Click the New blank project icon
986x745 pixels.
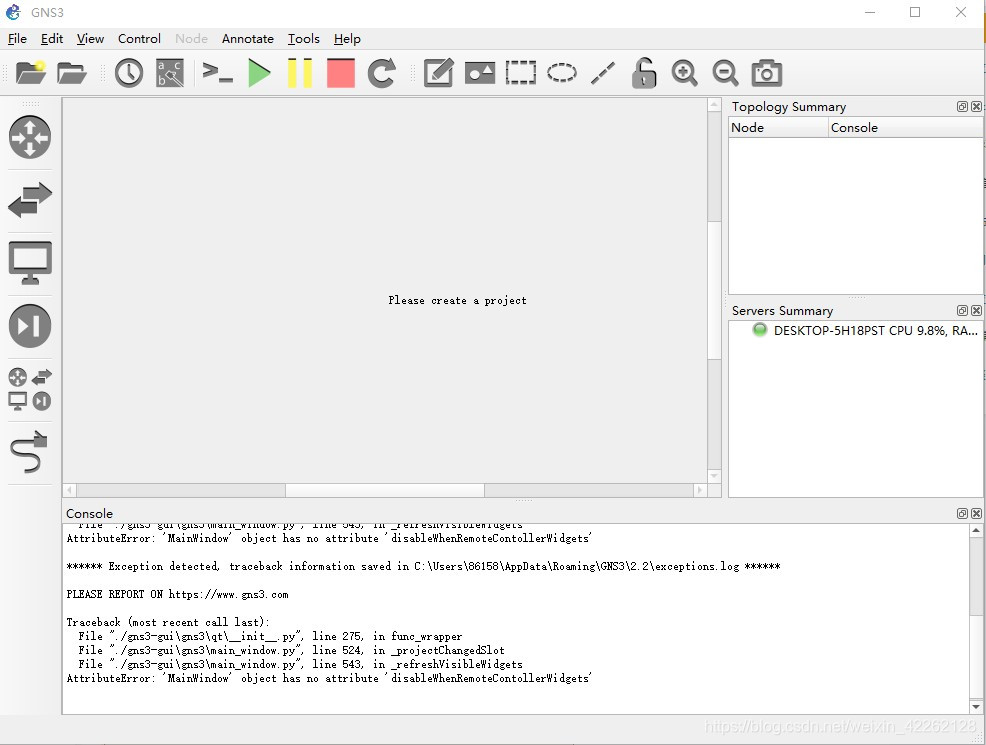click(30, 73)
